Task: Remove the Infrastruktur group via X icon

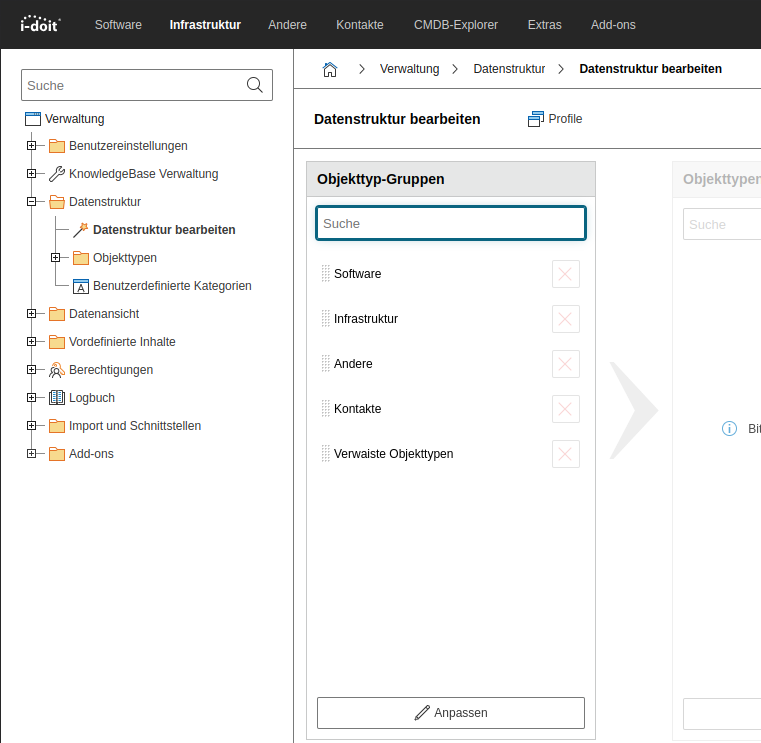Action: point(565,319)
